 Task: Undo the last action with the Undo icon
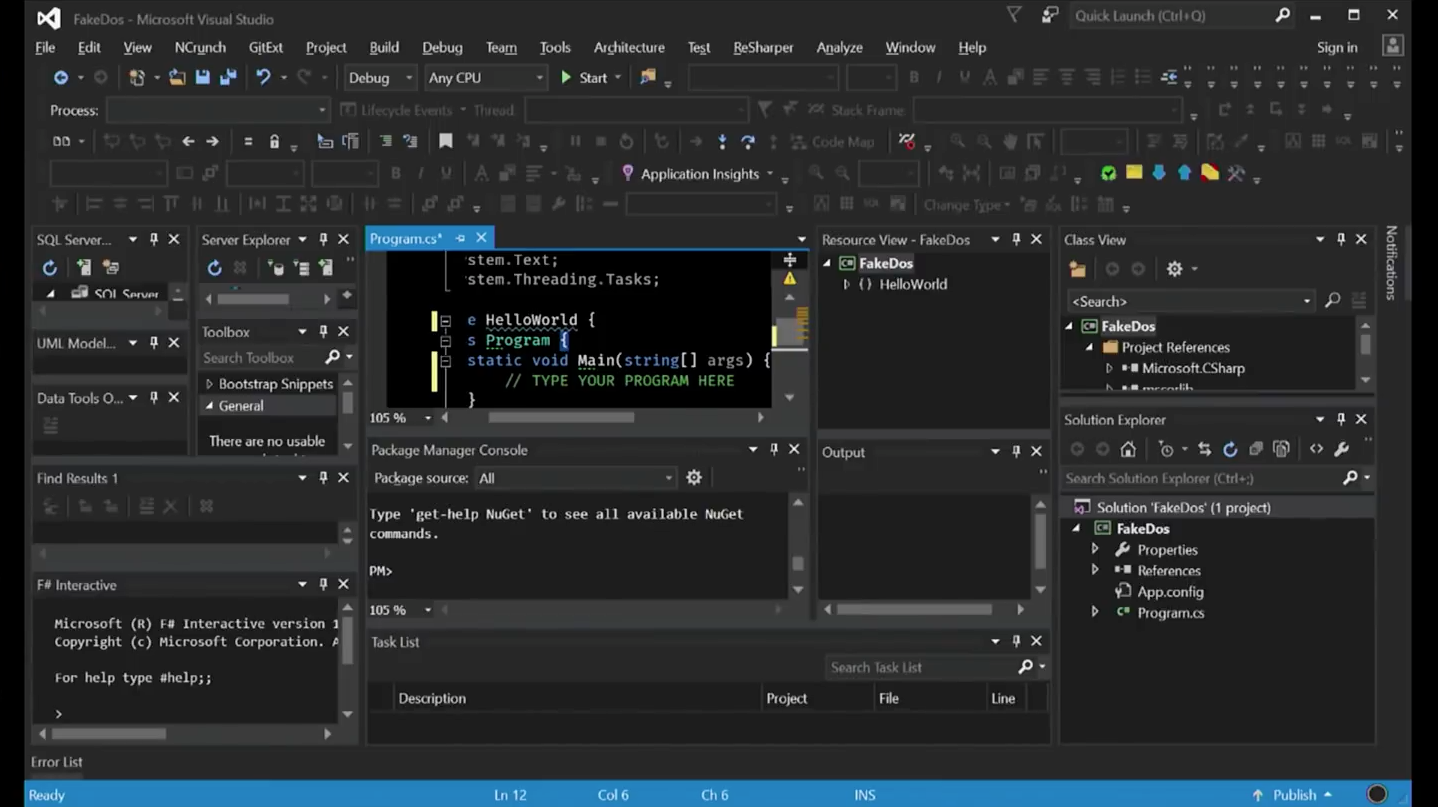pos(263,77)
